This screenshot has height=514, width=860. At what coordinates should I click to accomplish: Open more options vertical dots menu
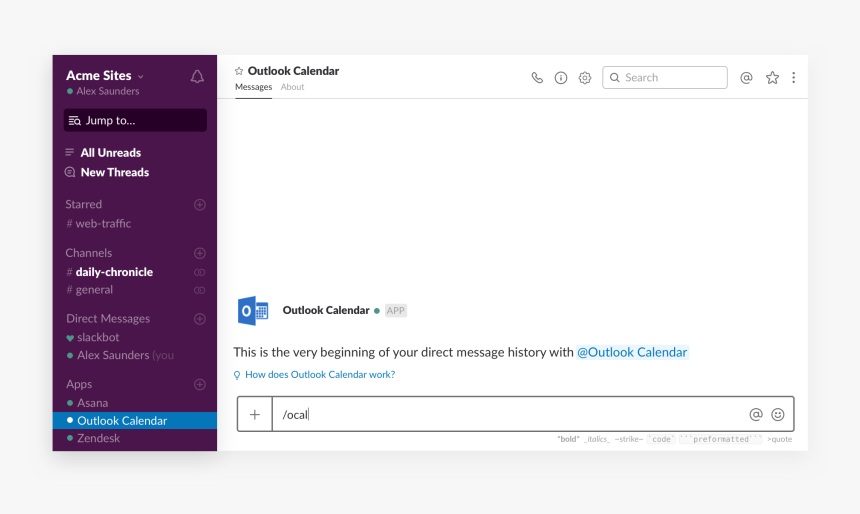[x=793, y=78]
